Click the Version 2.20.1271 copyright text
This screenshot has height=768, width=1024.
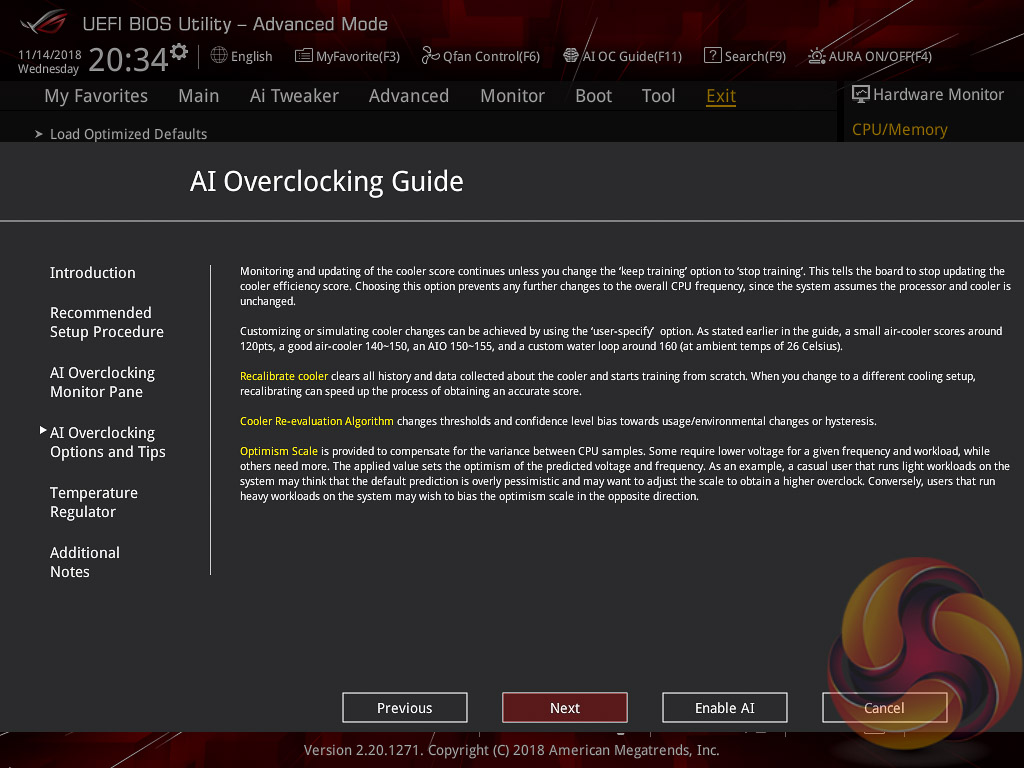[511, 750]
